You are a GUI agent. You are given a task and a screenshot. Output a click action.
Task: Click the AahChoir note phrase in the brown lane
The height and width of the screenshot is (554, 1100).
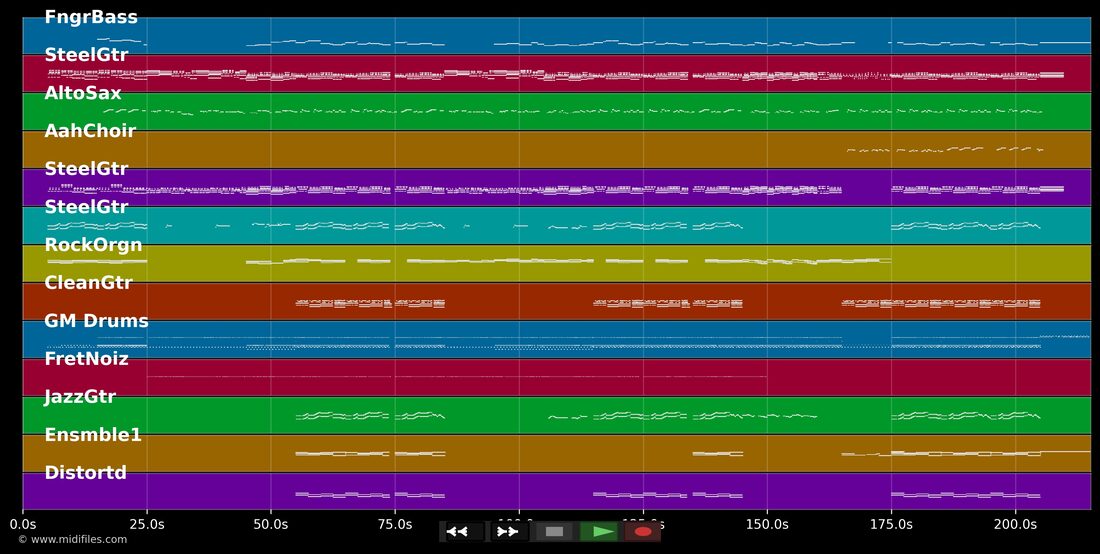coord(945,149)
